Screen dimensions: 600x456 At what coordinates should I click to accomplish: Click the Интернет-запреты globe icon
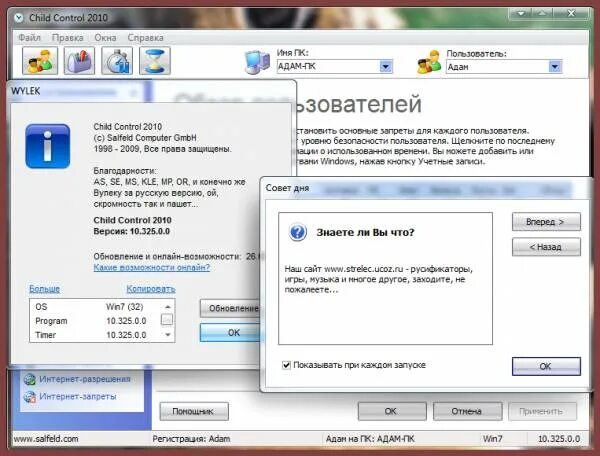click(x=29, y=397)
